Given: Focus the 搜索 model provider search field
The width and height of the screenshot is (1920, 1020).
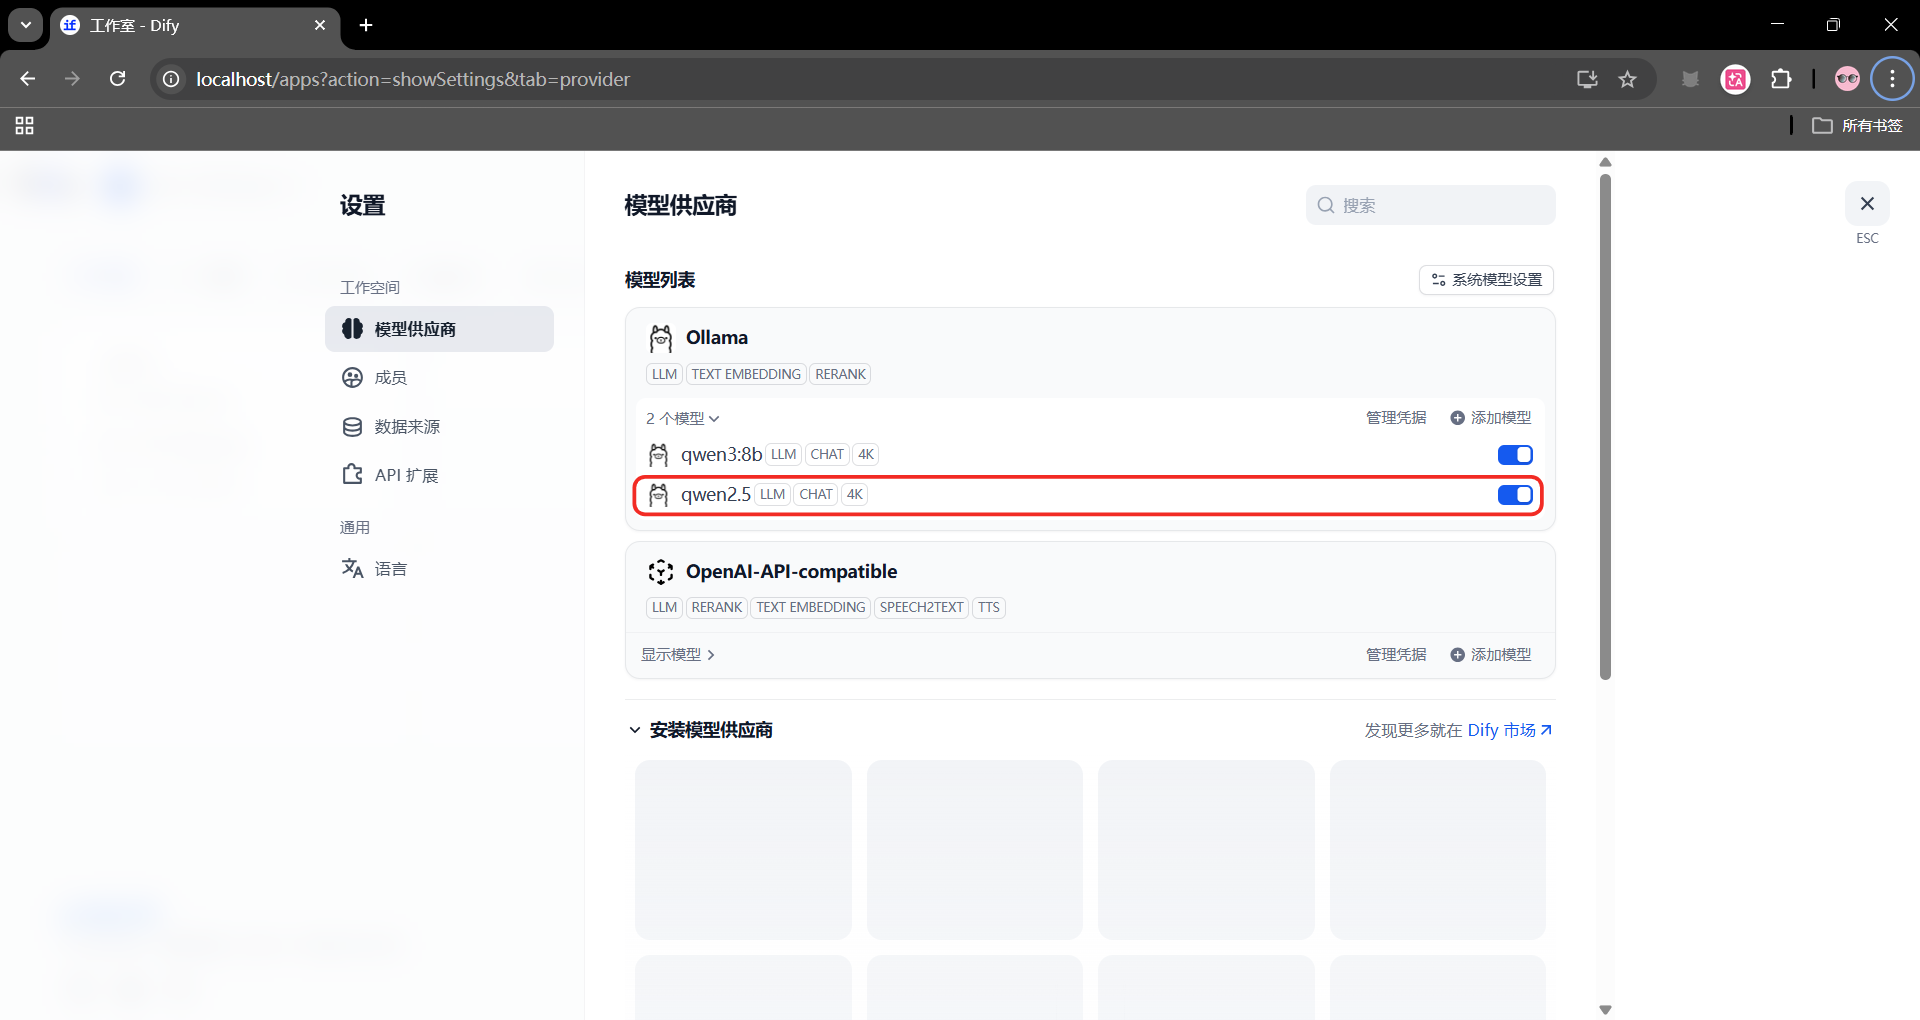Looking at the screenshot, I should [1430, 205].
